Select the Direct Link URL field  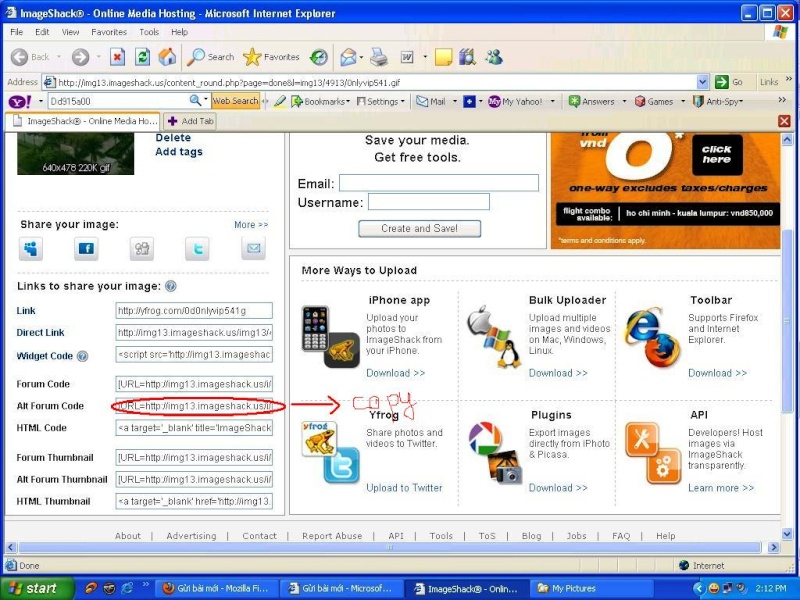194,333
